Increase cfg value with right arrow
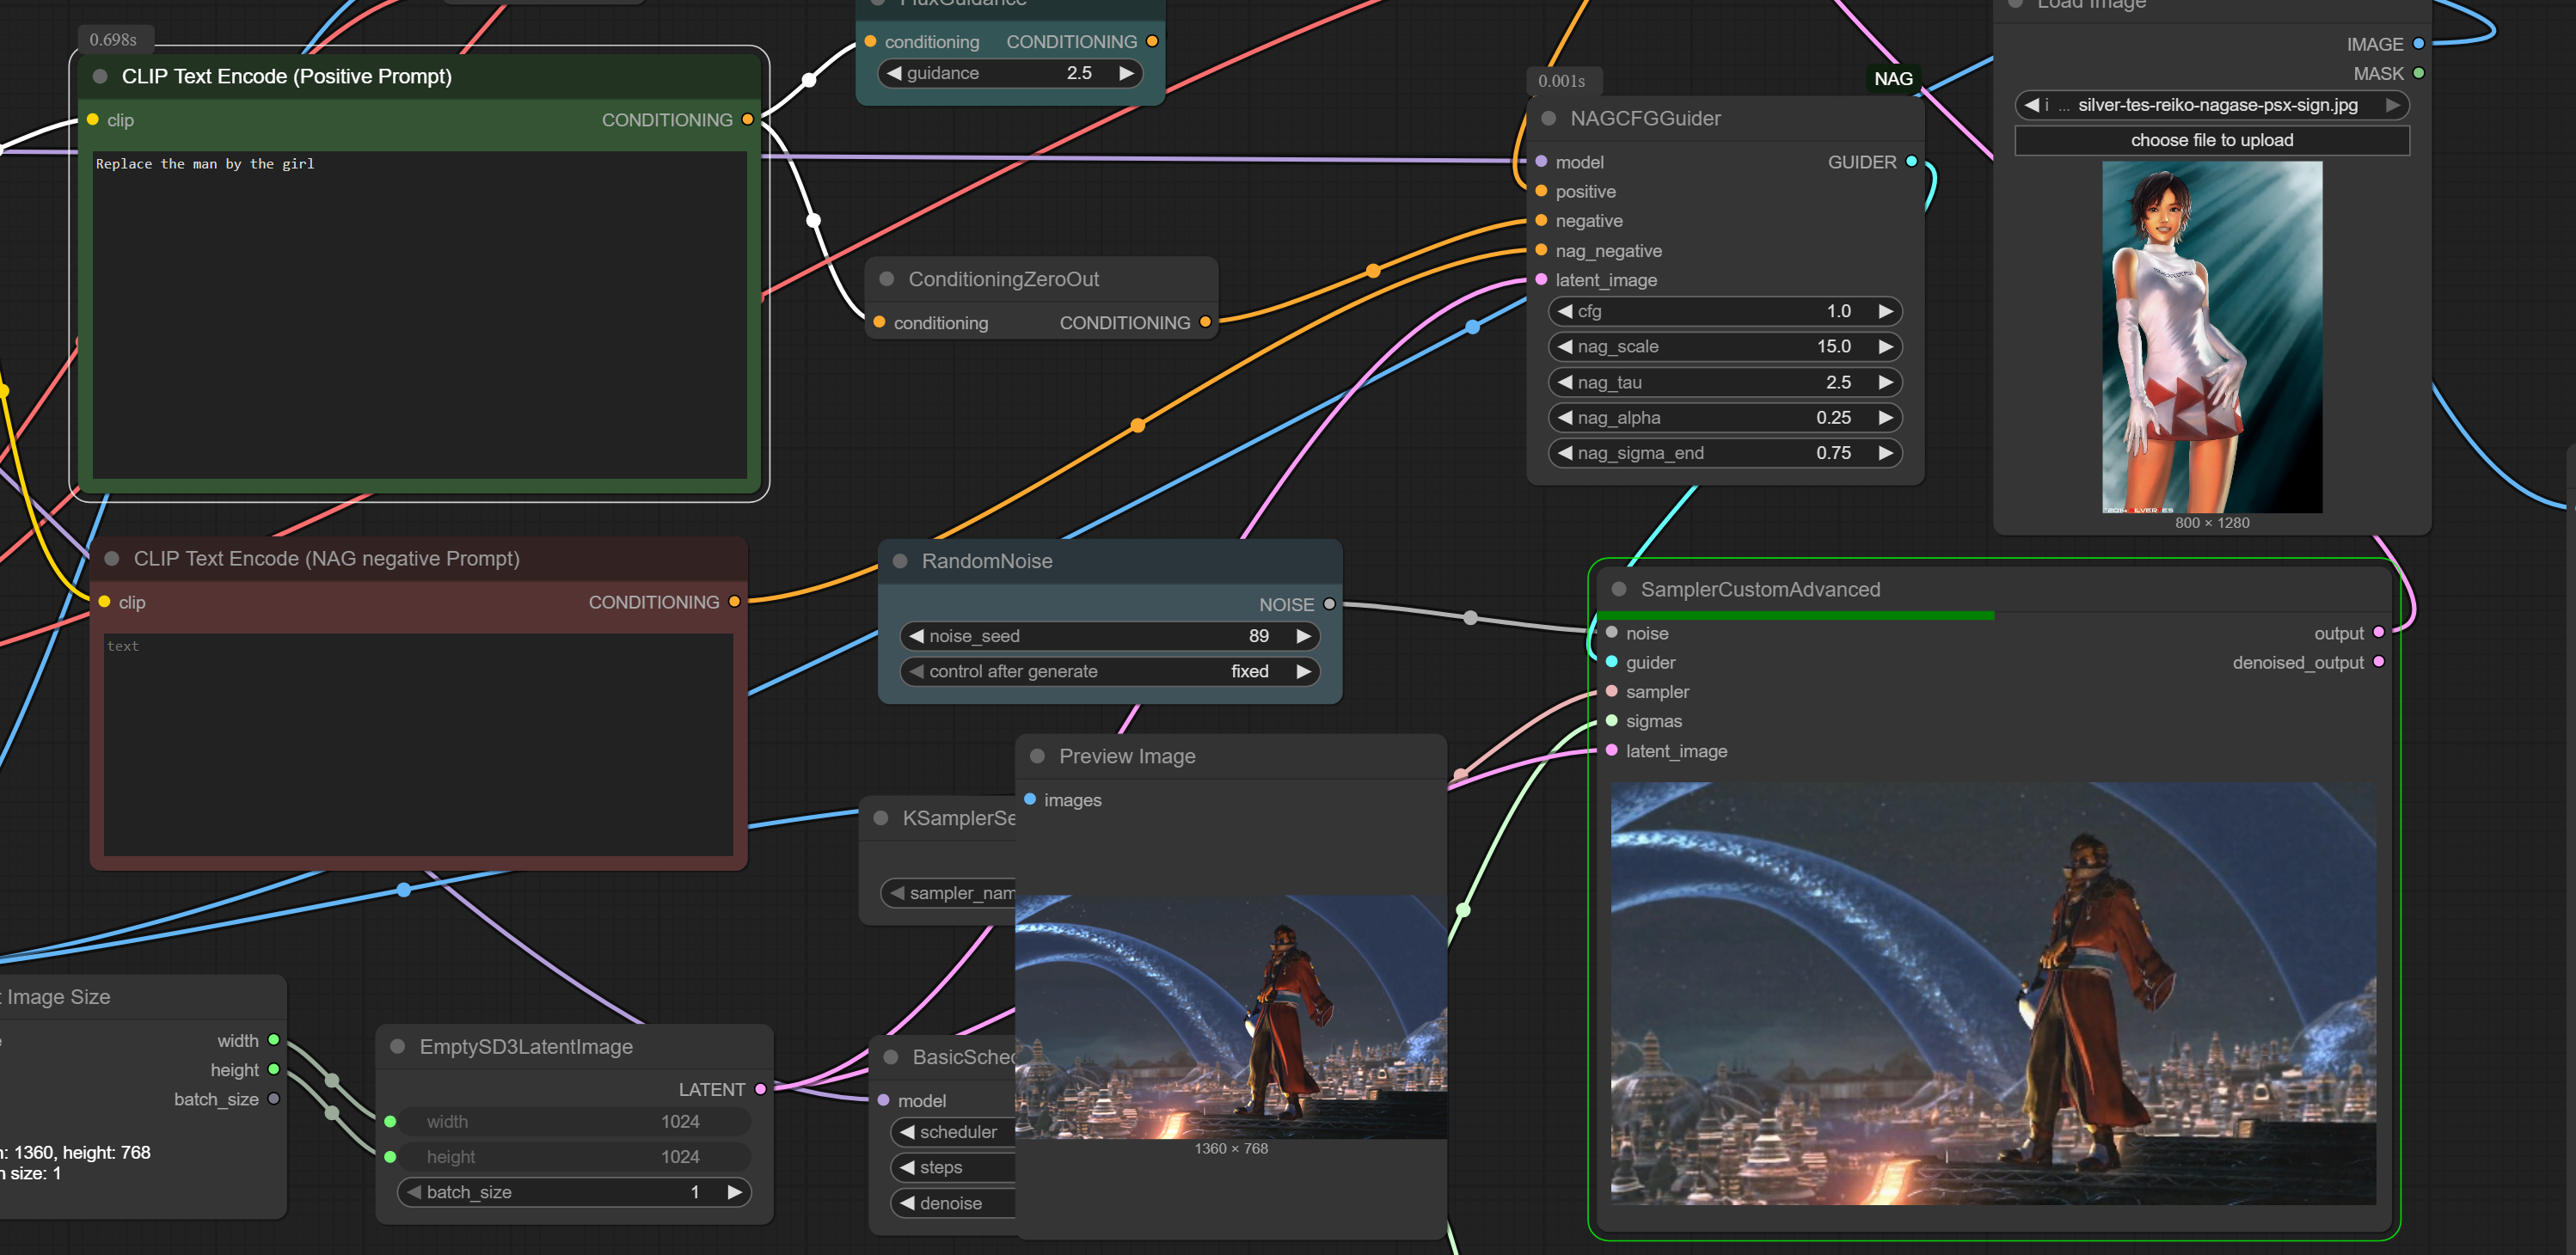 (x=1885, y=311)
